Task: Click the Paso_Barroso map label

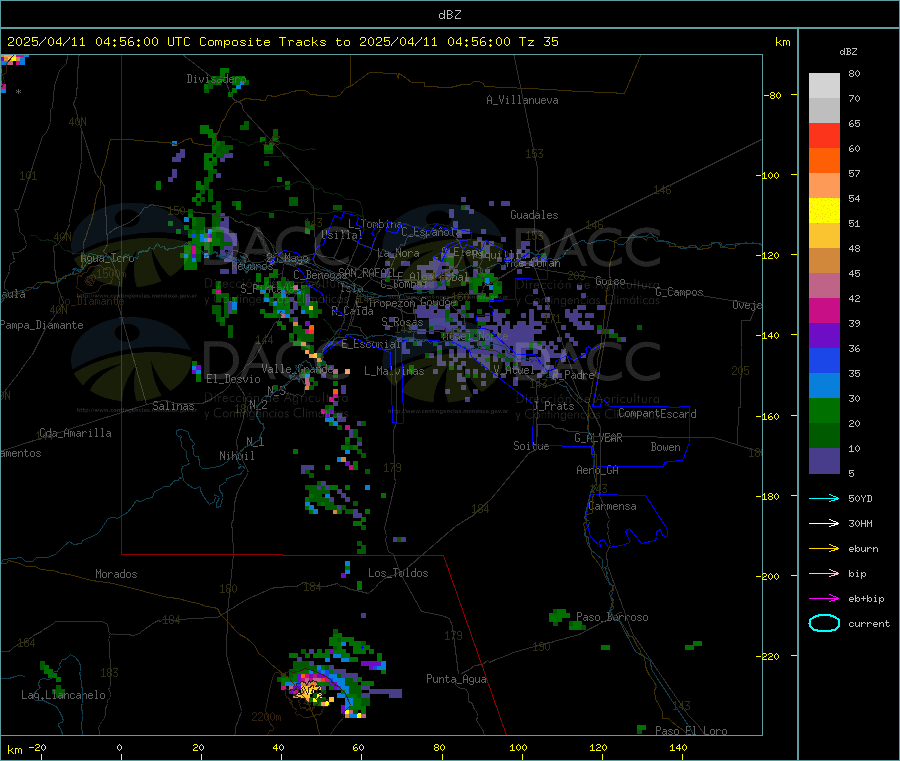Action: pos(612,617)
